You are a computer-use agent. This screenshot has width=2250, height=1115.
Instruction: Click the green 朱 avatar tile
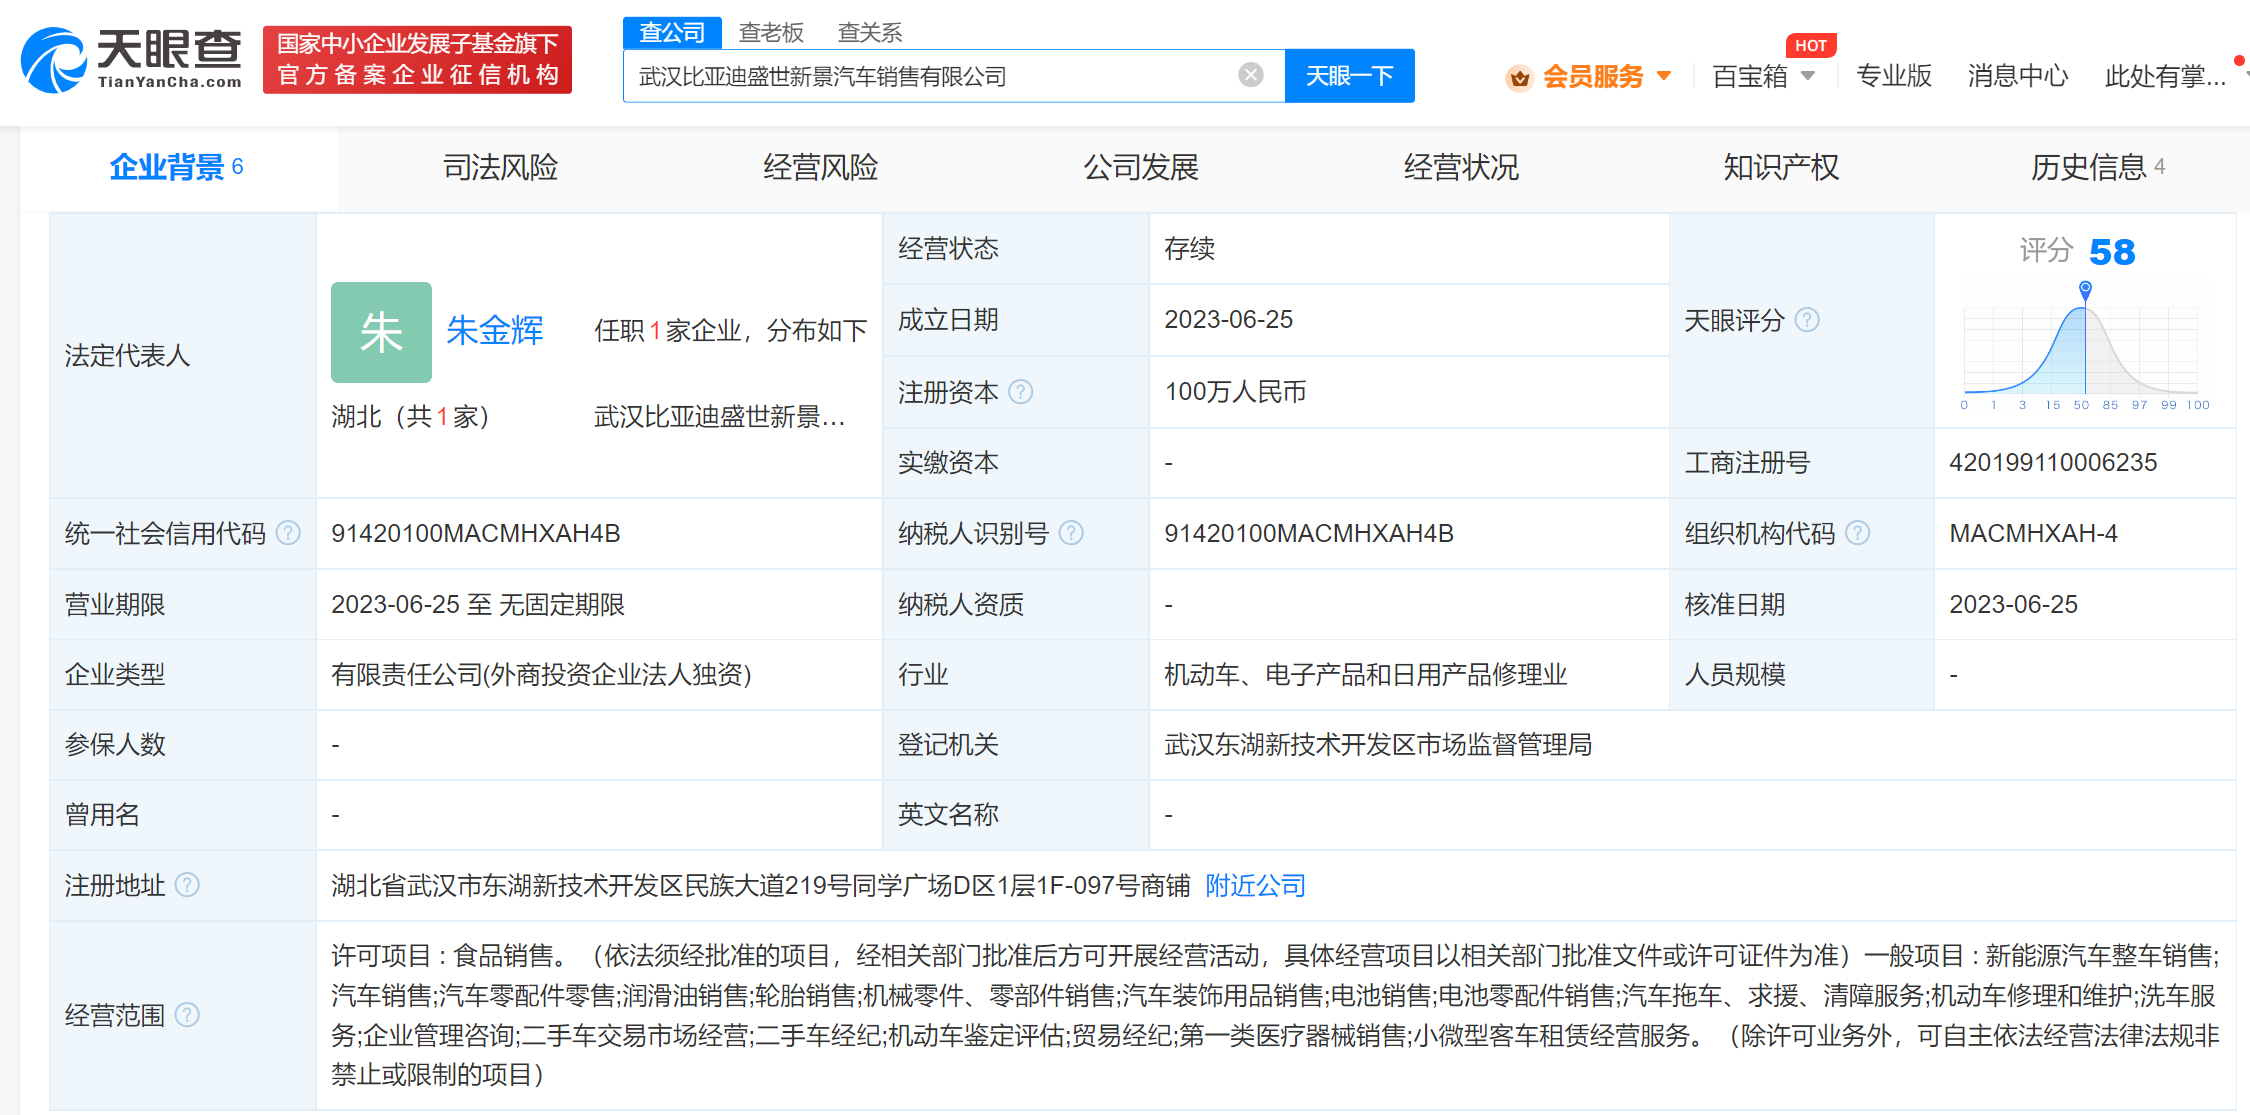381,332
